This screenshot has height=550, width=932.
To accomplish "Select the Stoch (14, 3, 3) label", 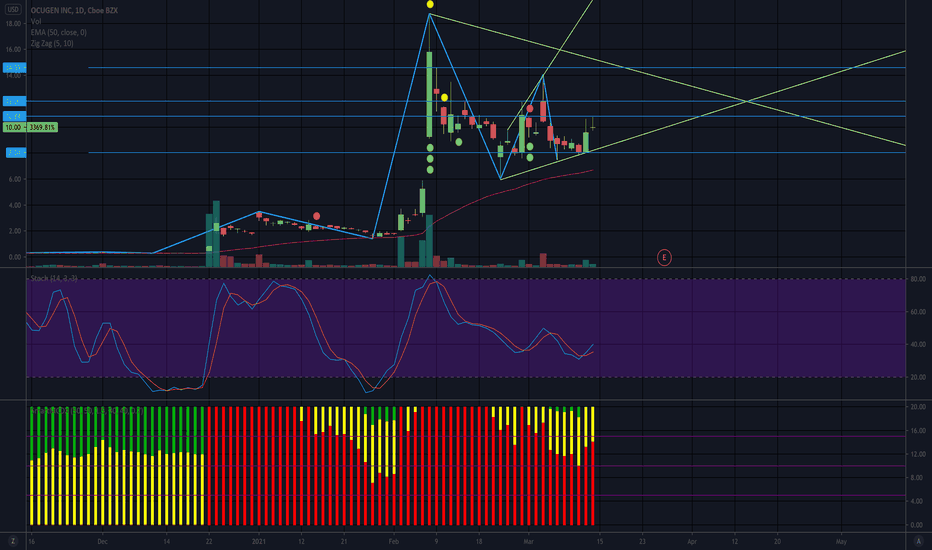I will (x=53, y=278).
